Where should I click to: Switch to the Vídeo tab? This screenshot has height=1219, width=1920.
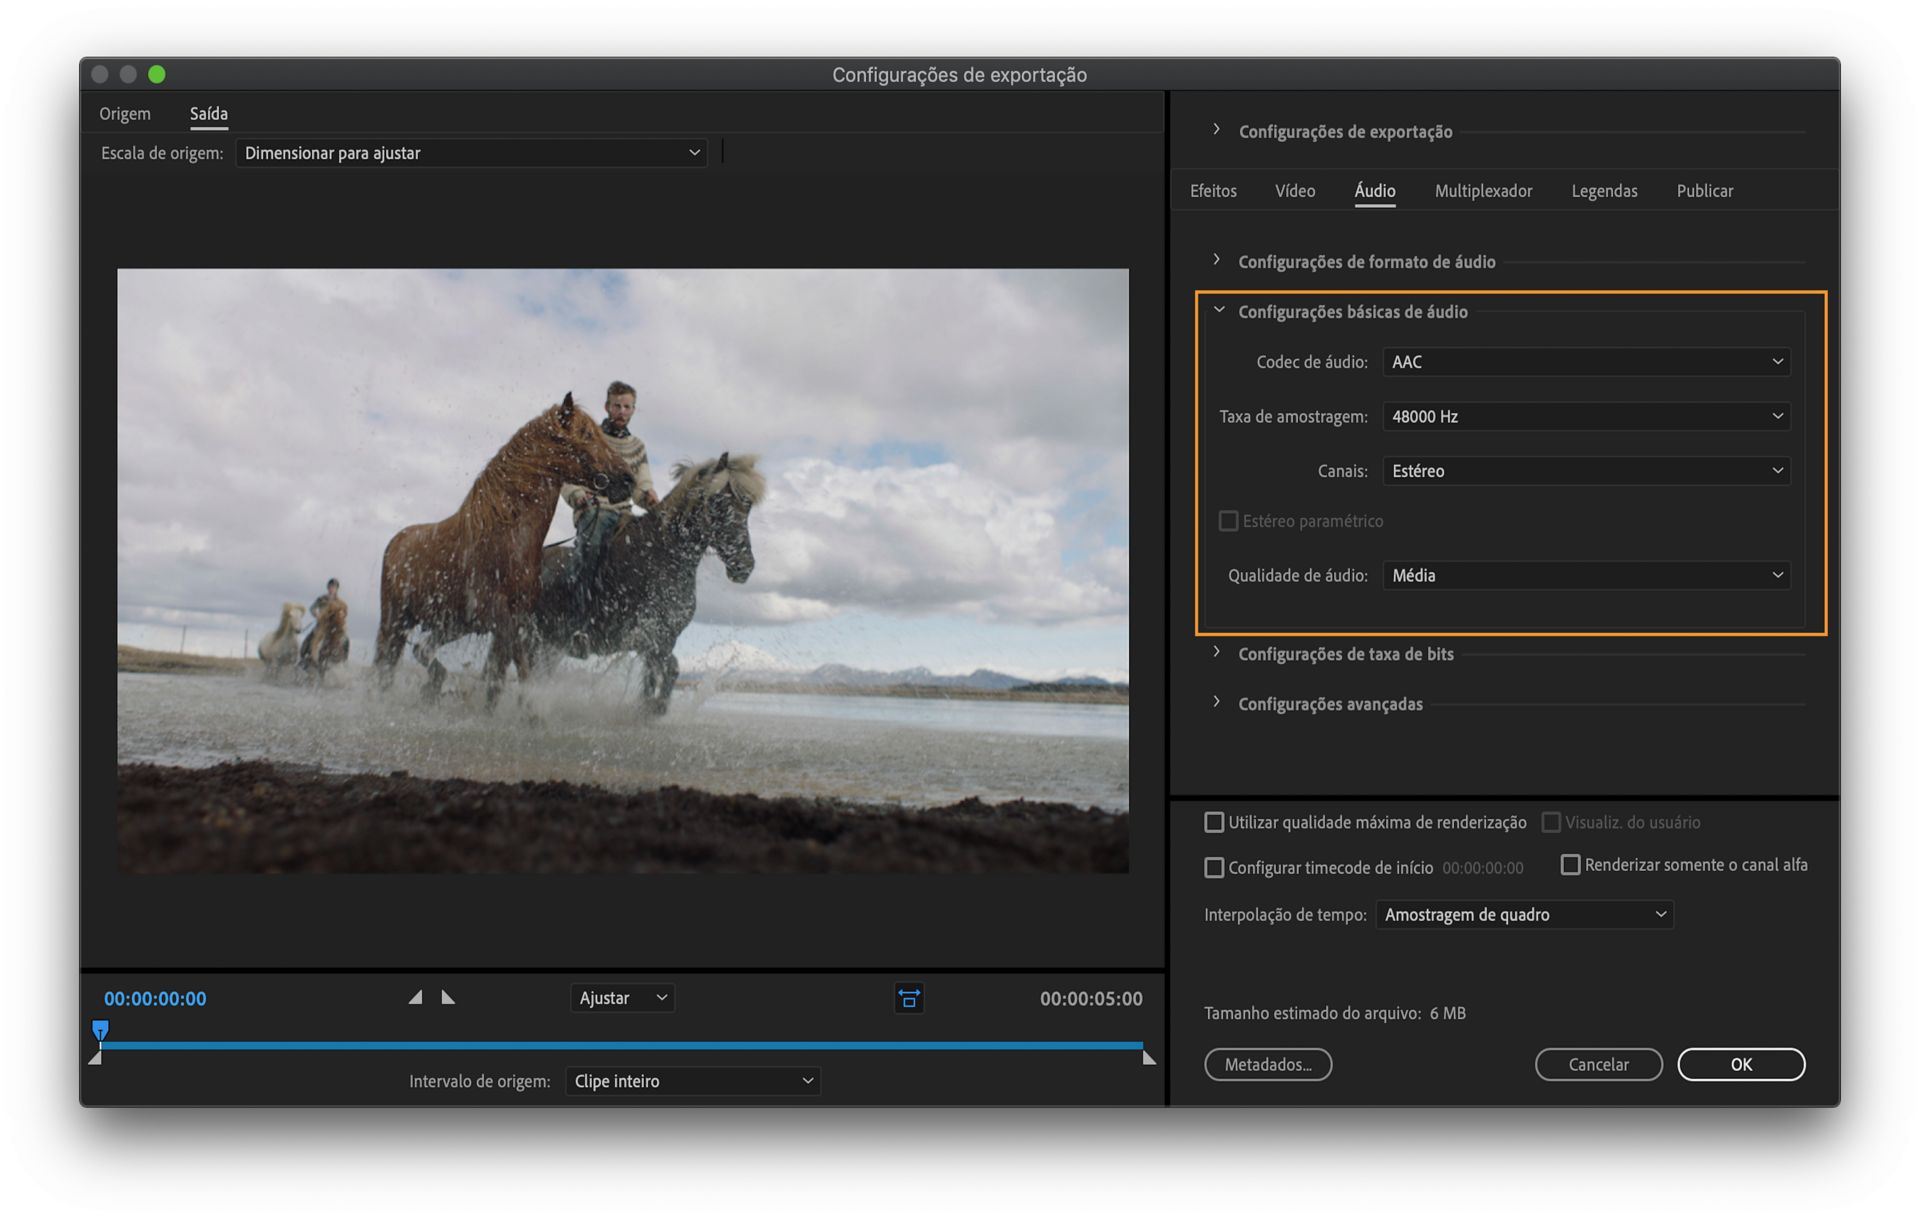click(x=1294, y=190)
